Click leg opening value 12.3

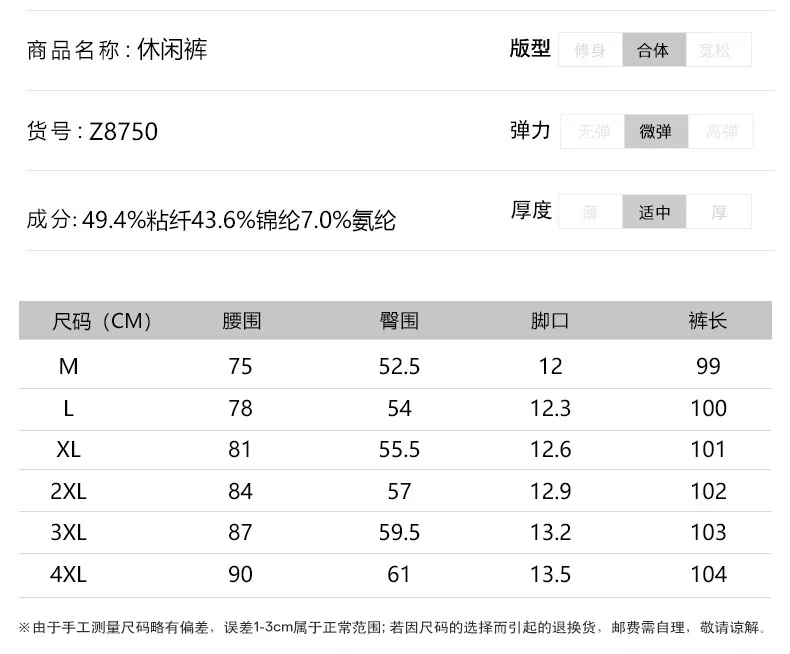[551, 408]
